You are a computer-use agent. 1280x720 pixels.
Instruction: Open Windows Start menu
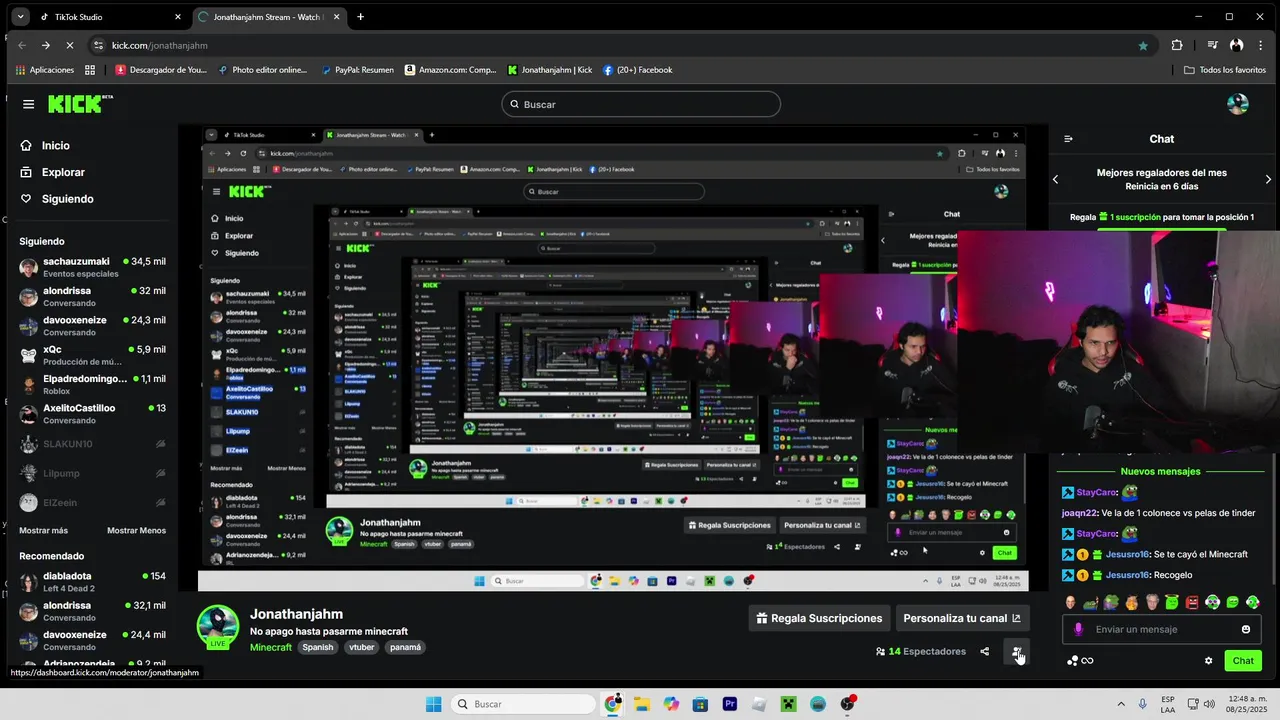433,704
